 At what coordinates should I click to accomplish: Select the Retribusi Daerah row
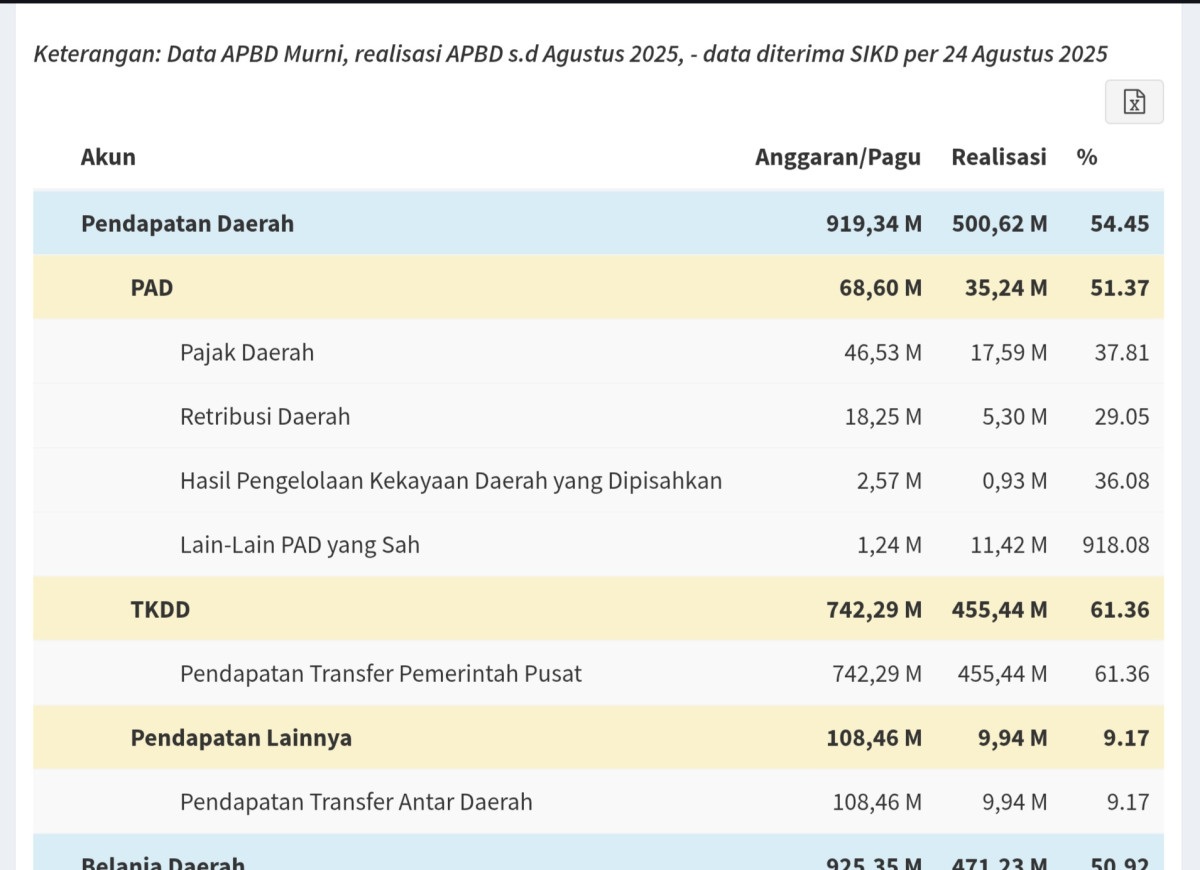click(x=265, y=416)
